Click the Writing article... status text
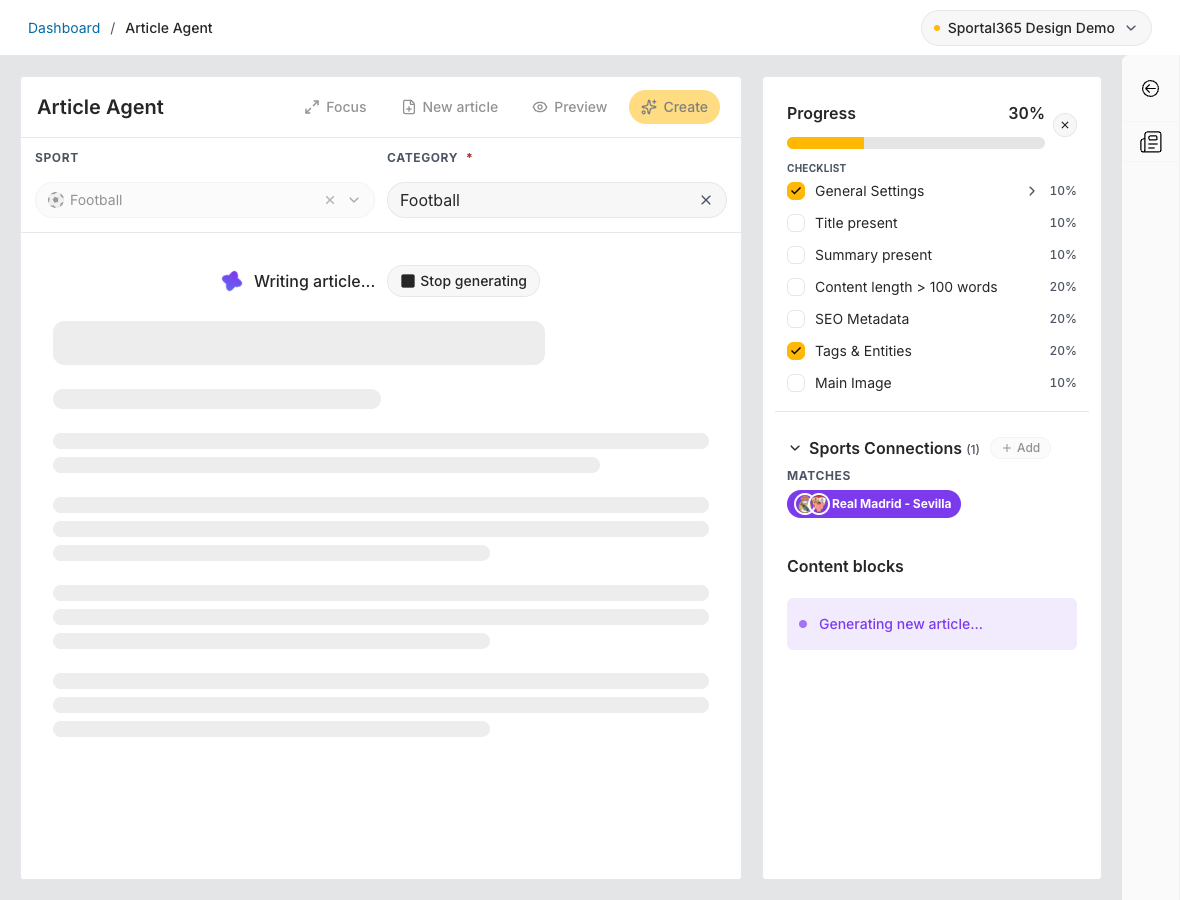The image size is (1180, 900). click(x=314, y=281)
